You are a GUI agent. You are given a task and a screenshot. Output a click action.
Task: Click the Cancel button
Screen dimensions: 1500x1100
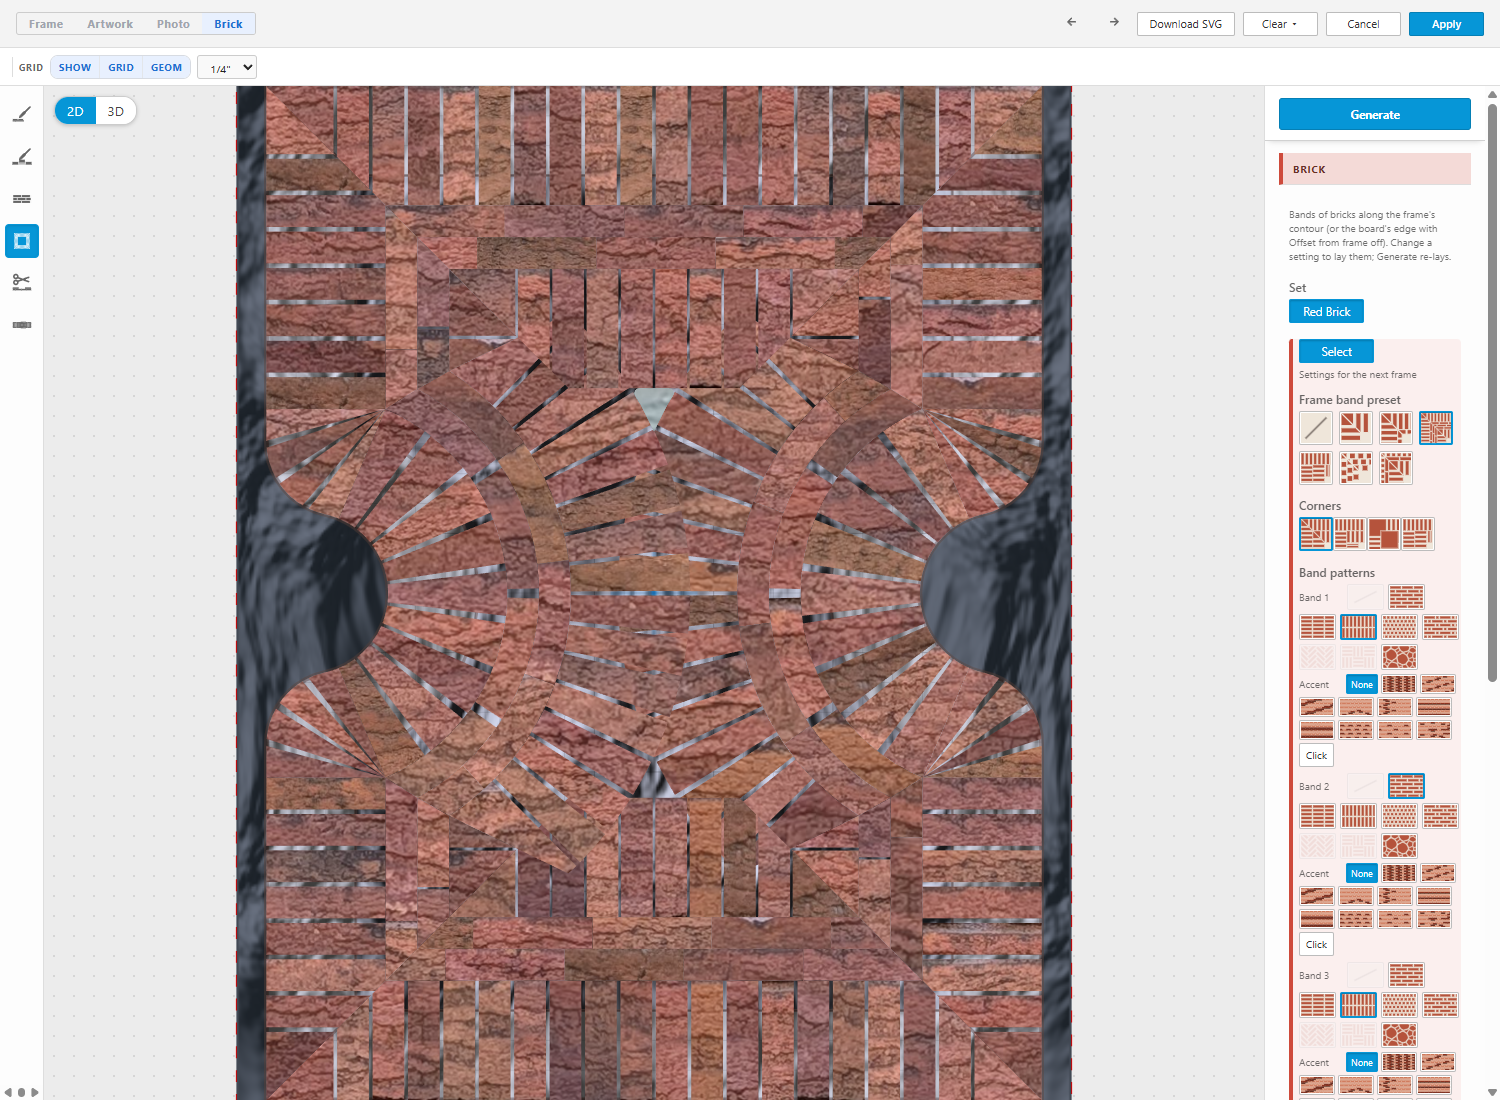(x=1363, y=24)
